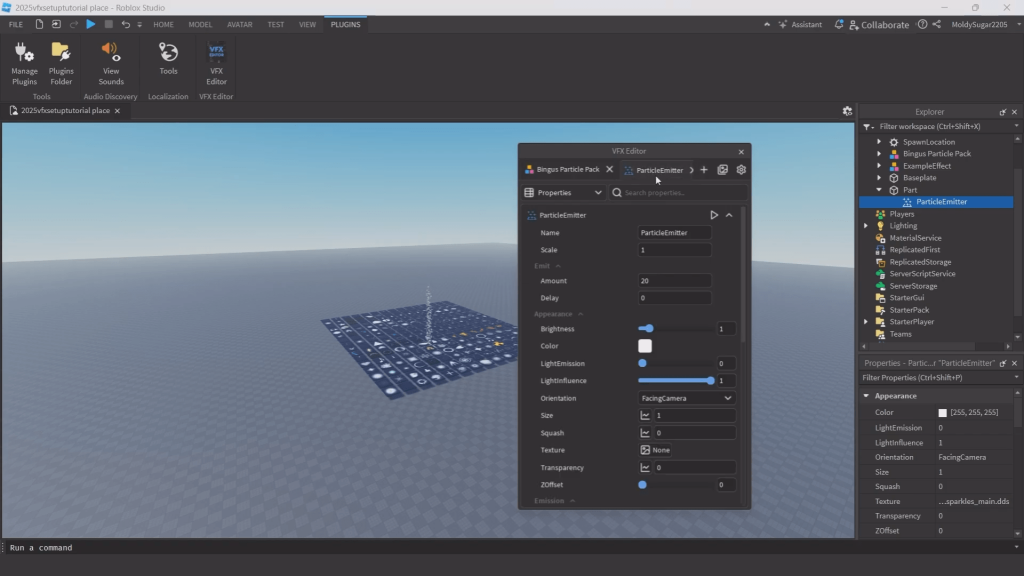Expand Lighting in Explorer
This screenshot has height=576, width=1024.
click(x=866, y=226)
